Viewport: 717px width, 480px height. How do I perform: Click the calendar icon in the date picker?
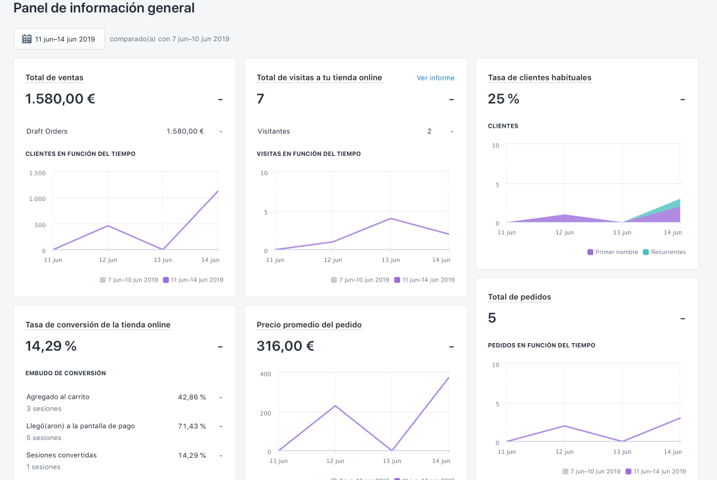click(x=27, y=39)
